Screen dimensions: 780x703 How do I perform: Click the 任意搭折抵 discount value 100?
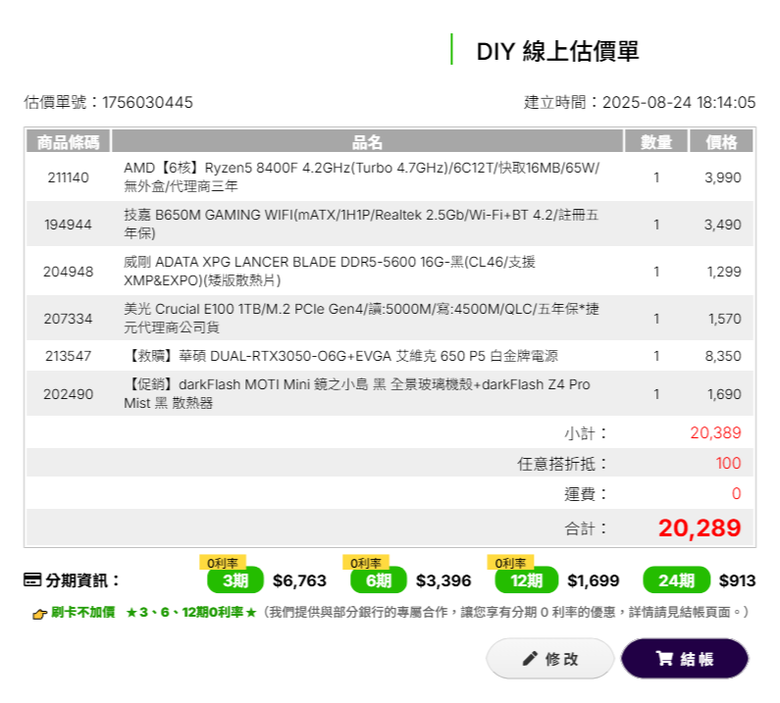point(728,463)
